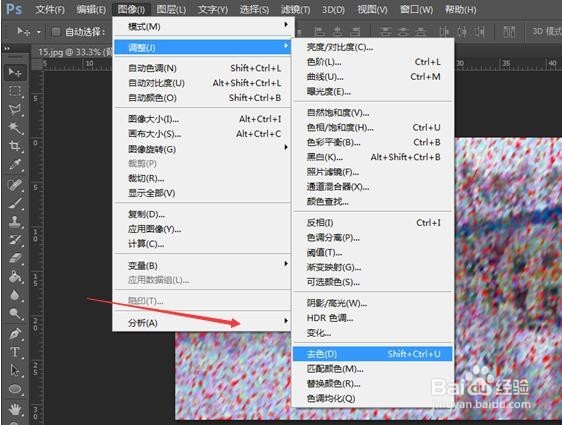Toggle the 自动选择 checkbox

[56, 32]
